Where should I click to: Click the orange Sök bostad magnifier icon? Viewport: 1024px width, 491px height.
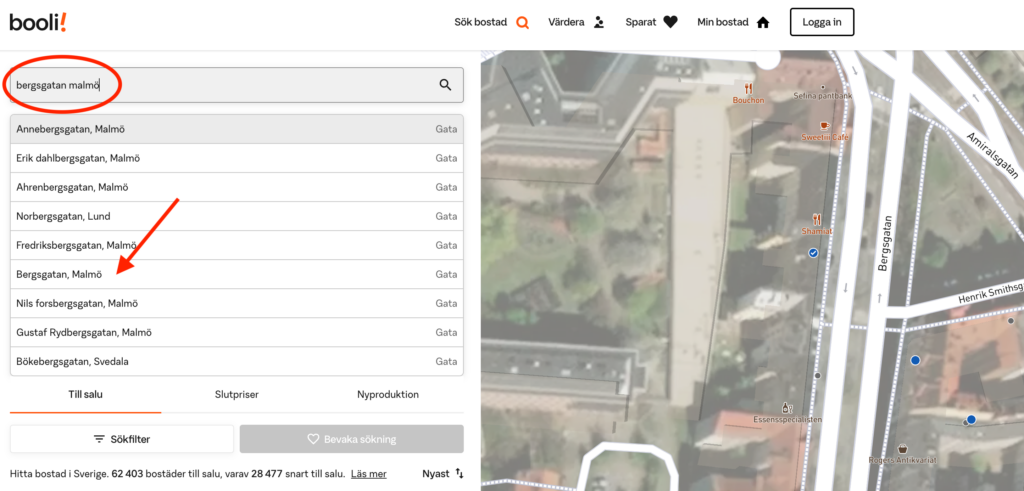[x=522, y=22]
